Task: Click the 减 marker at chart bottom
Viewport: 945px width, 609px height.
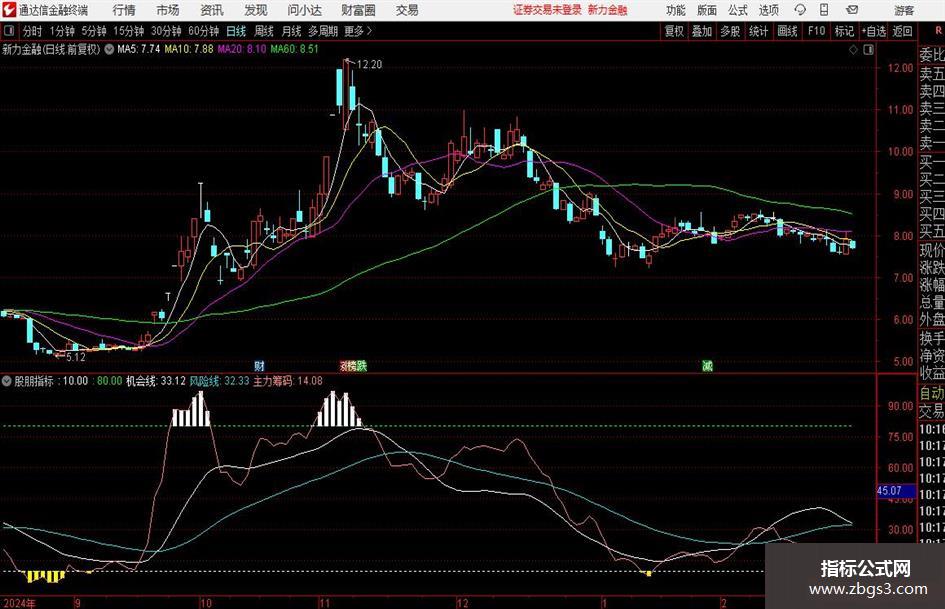Action: [x=708, y=365]
